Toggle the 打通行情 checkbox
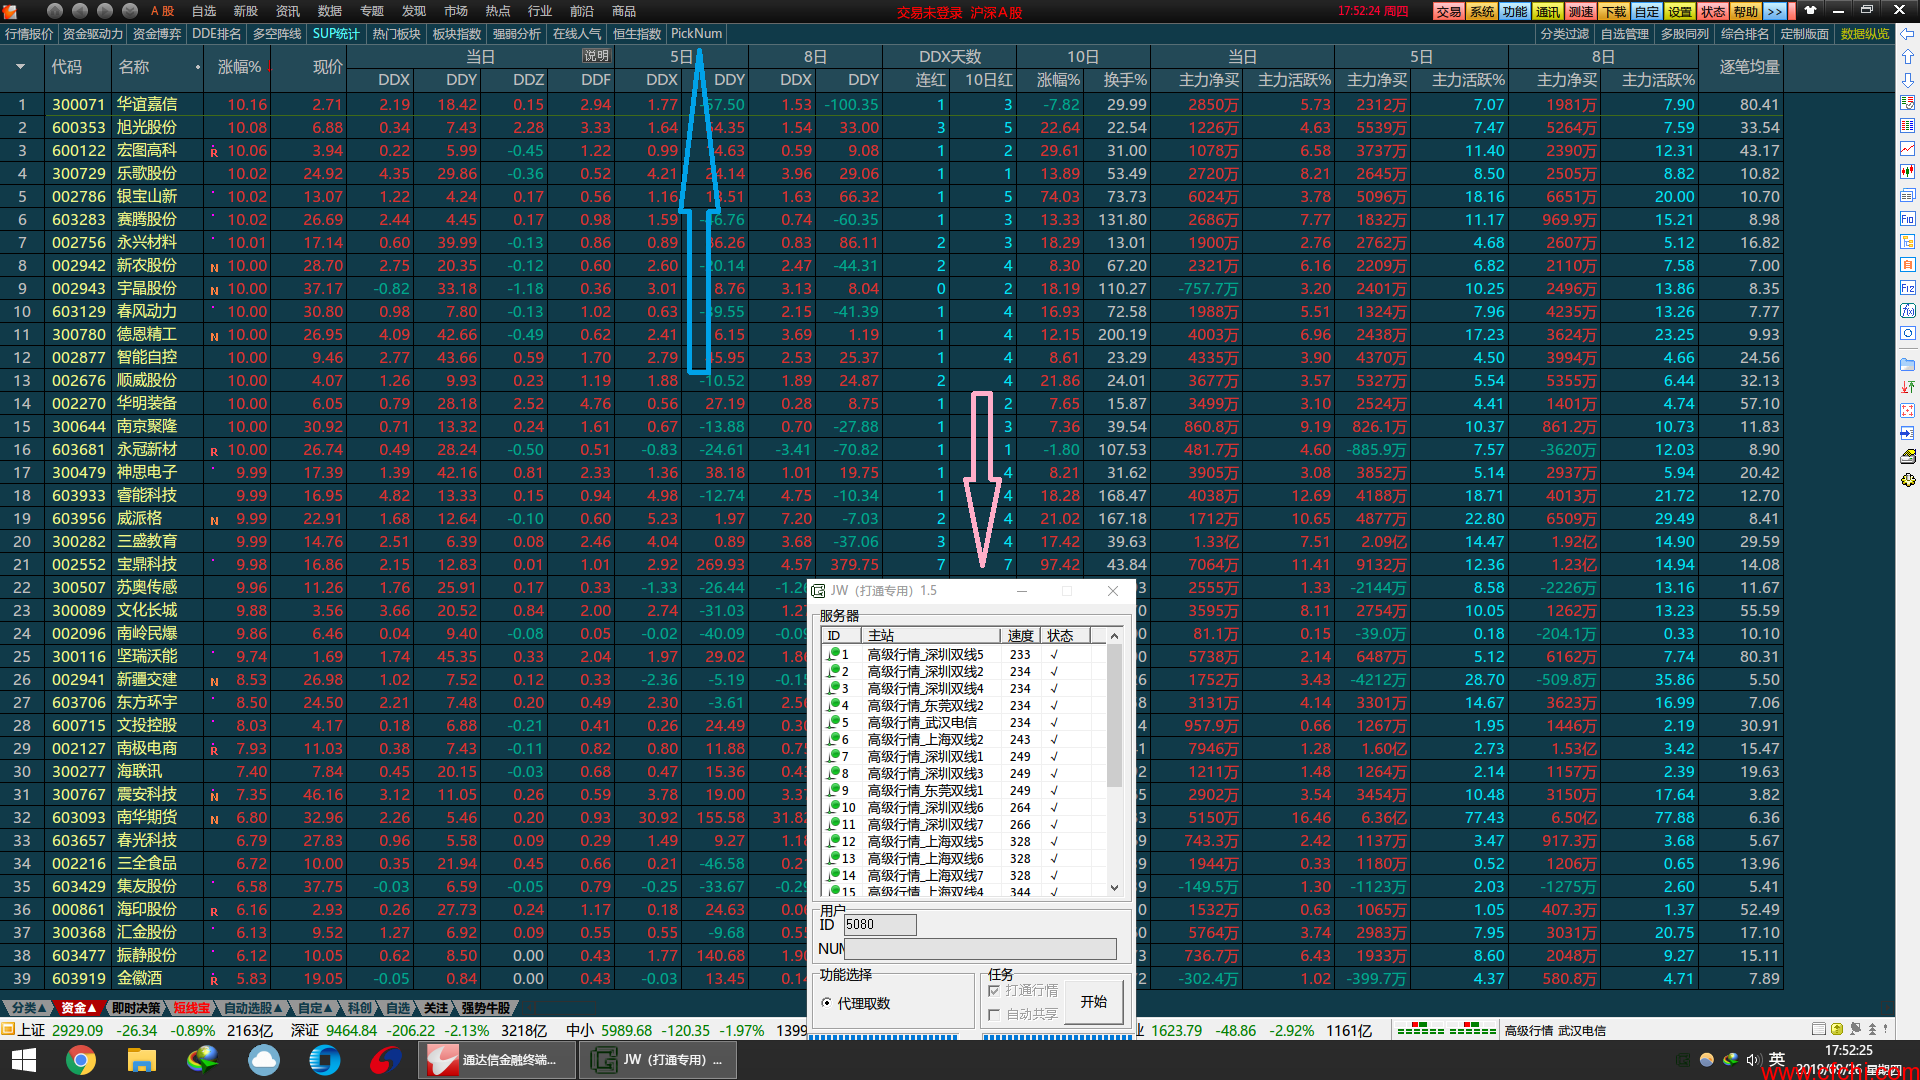 (994, 990)
